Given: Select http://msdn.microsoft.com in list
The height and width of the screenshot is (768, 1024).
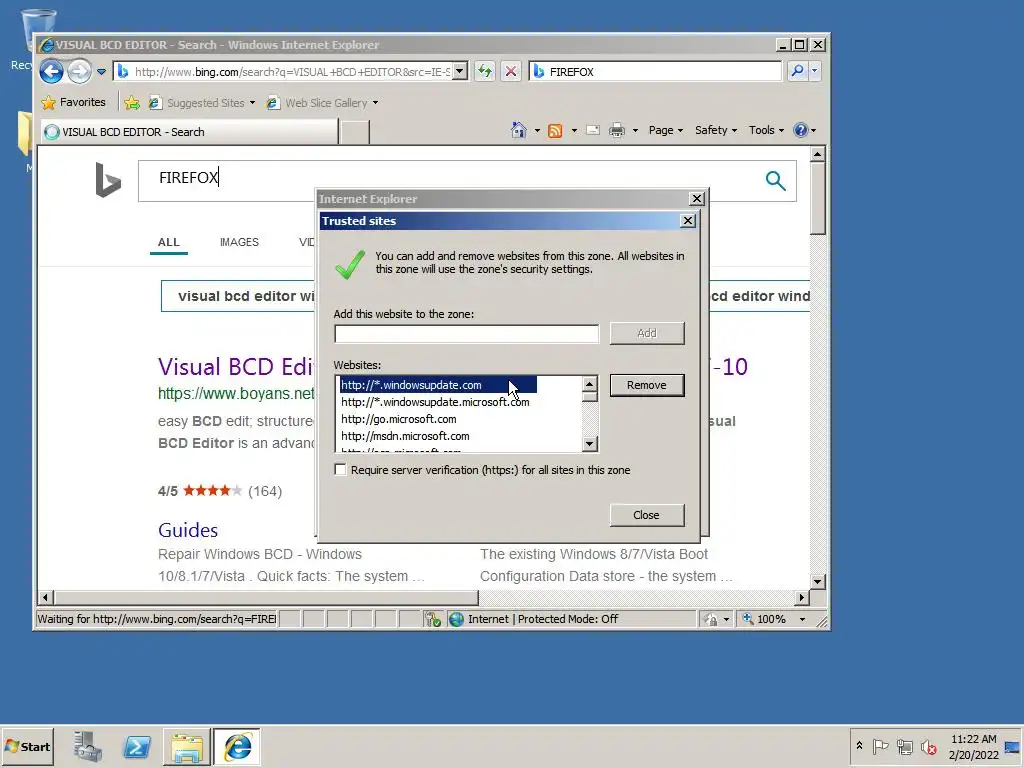Looking at the screenshot, I should [x=405, y=436].
